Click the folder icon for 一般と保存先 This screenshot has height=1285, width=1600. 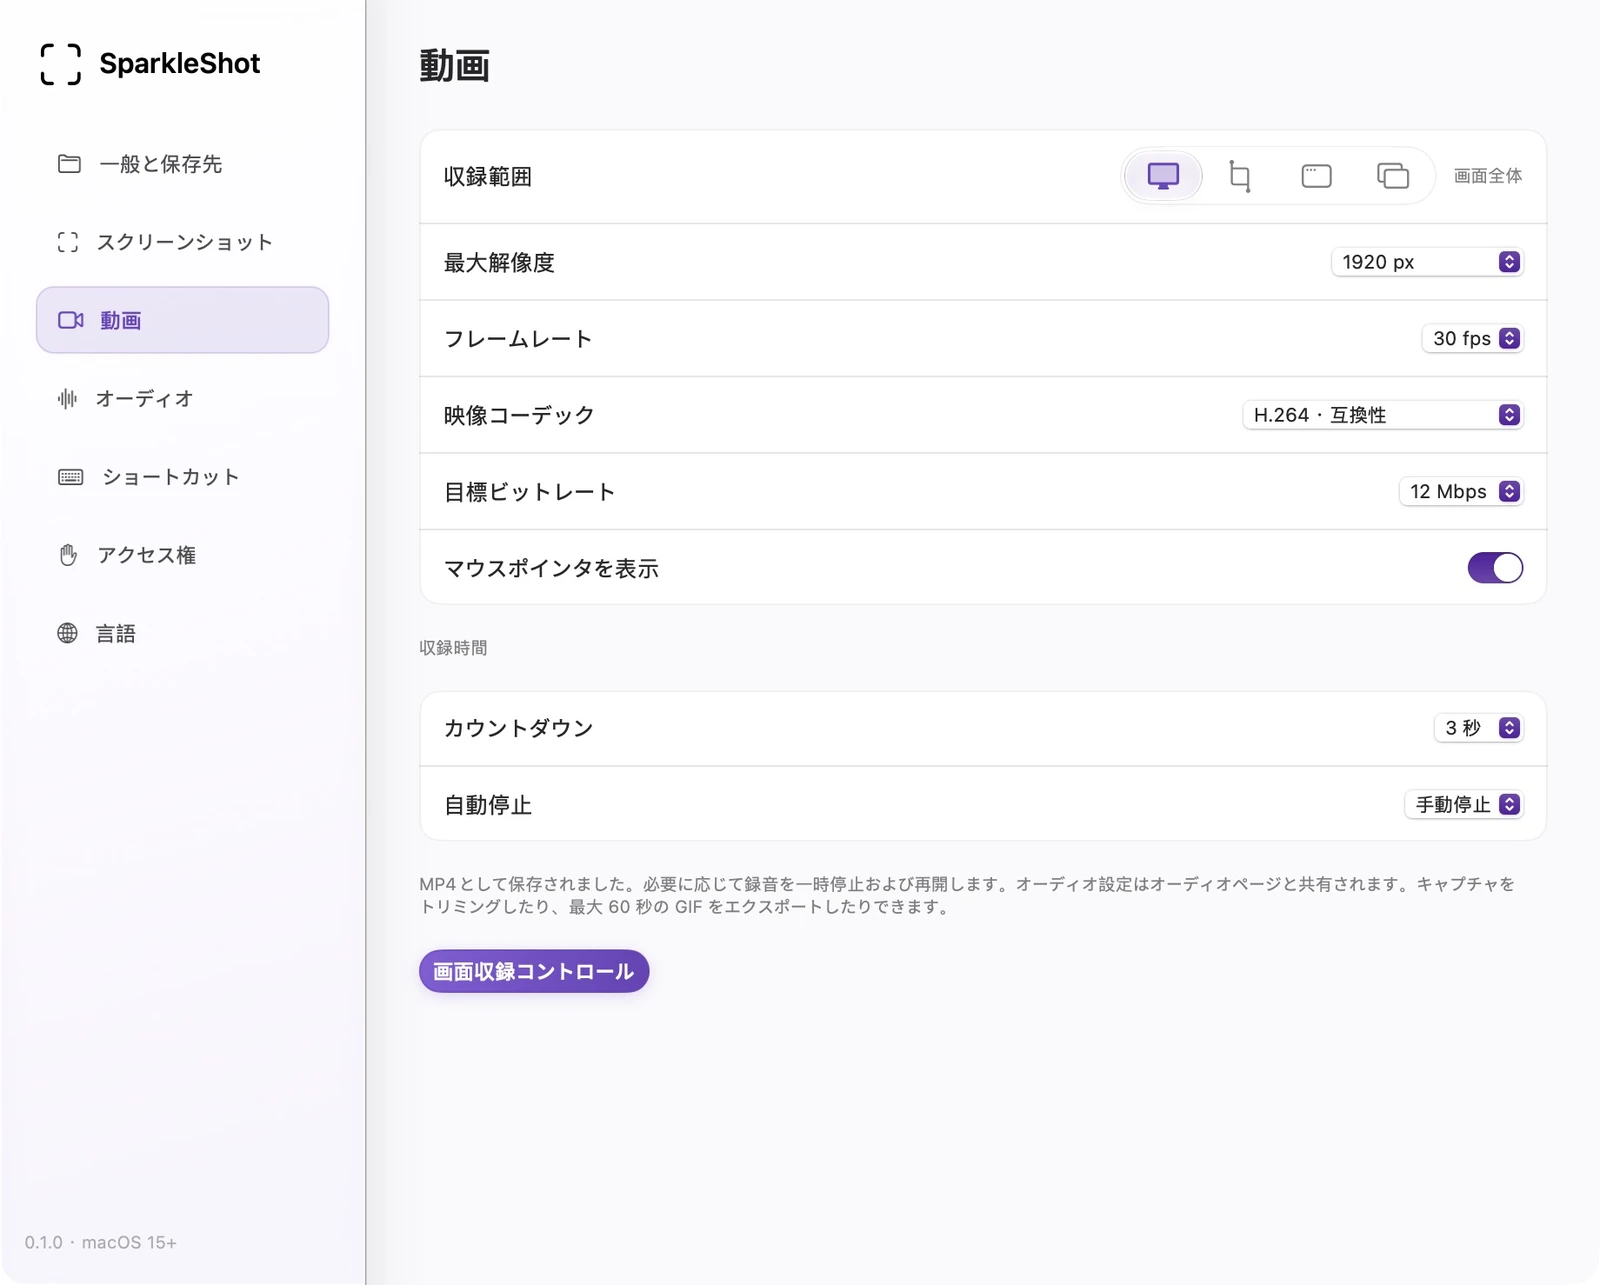click(69, 164)
